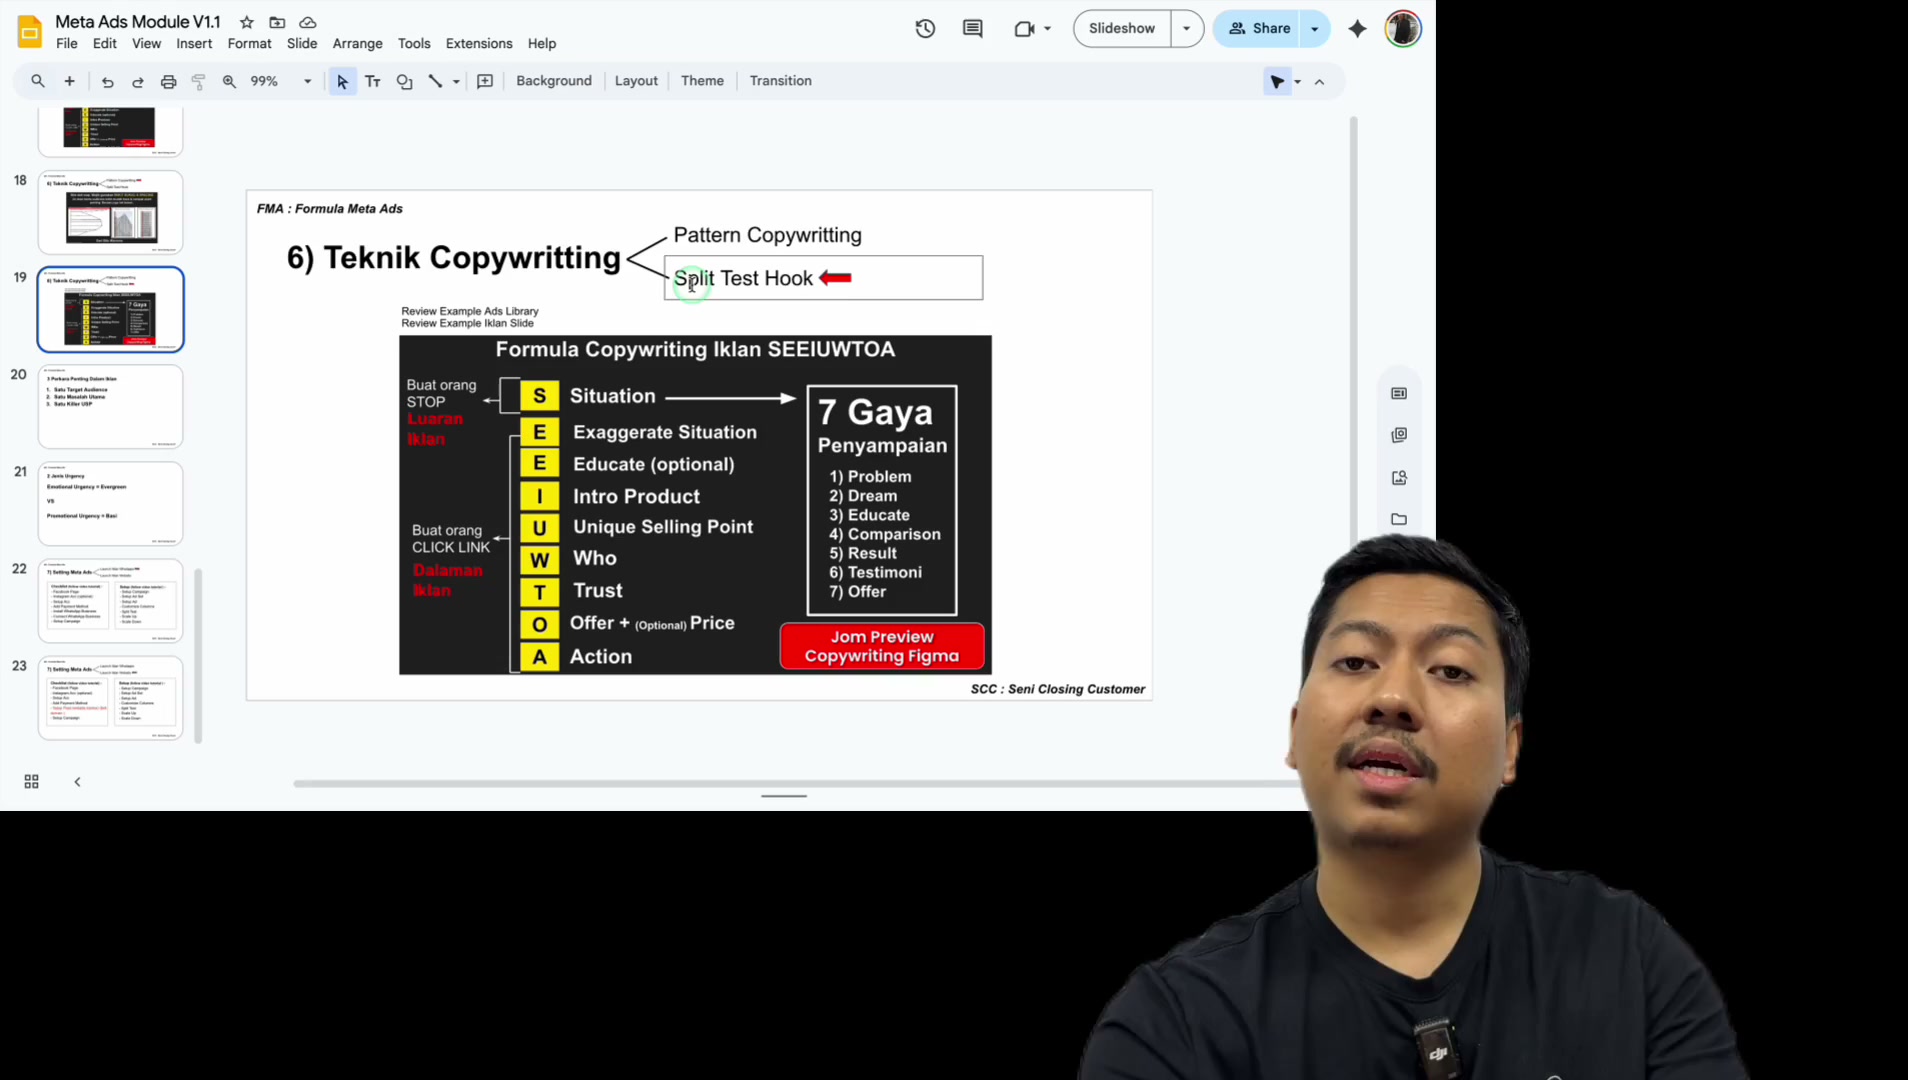Open version history clock icon
1908x1080 pixels.
[925, 28]
